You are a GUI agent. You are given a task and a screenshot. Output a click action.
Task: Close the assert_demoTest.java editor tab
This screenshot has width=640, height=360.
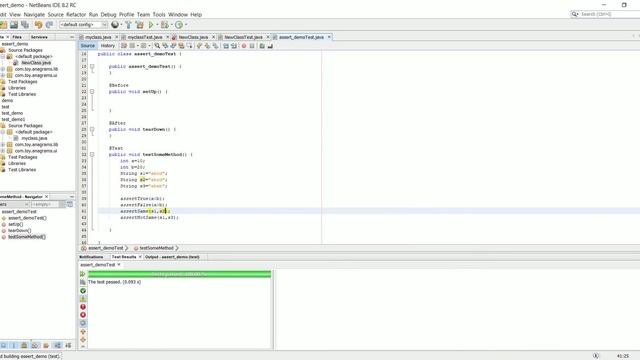pos(329,37)
